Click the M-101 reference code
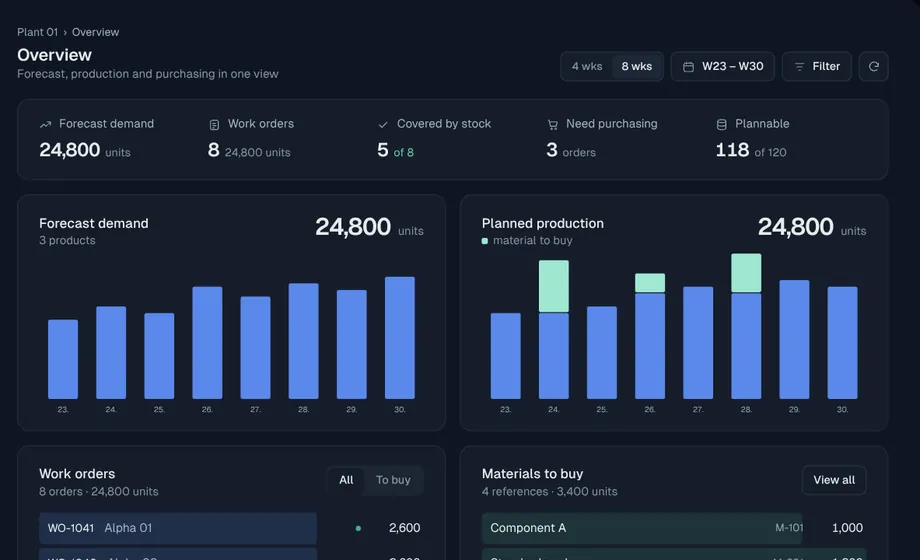 click(789, 528)
